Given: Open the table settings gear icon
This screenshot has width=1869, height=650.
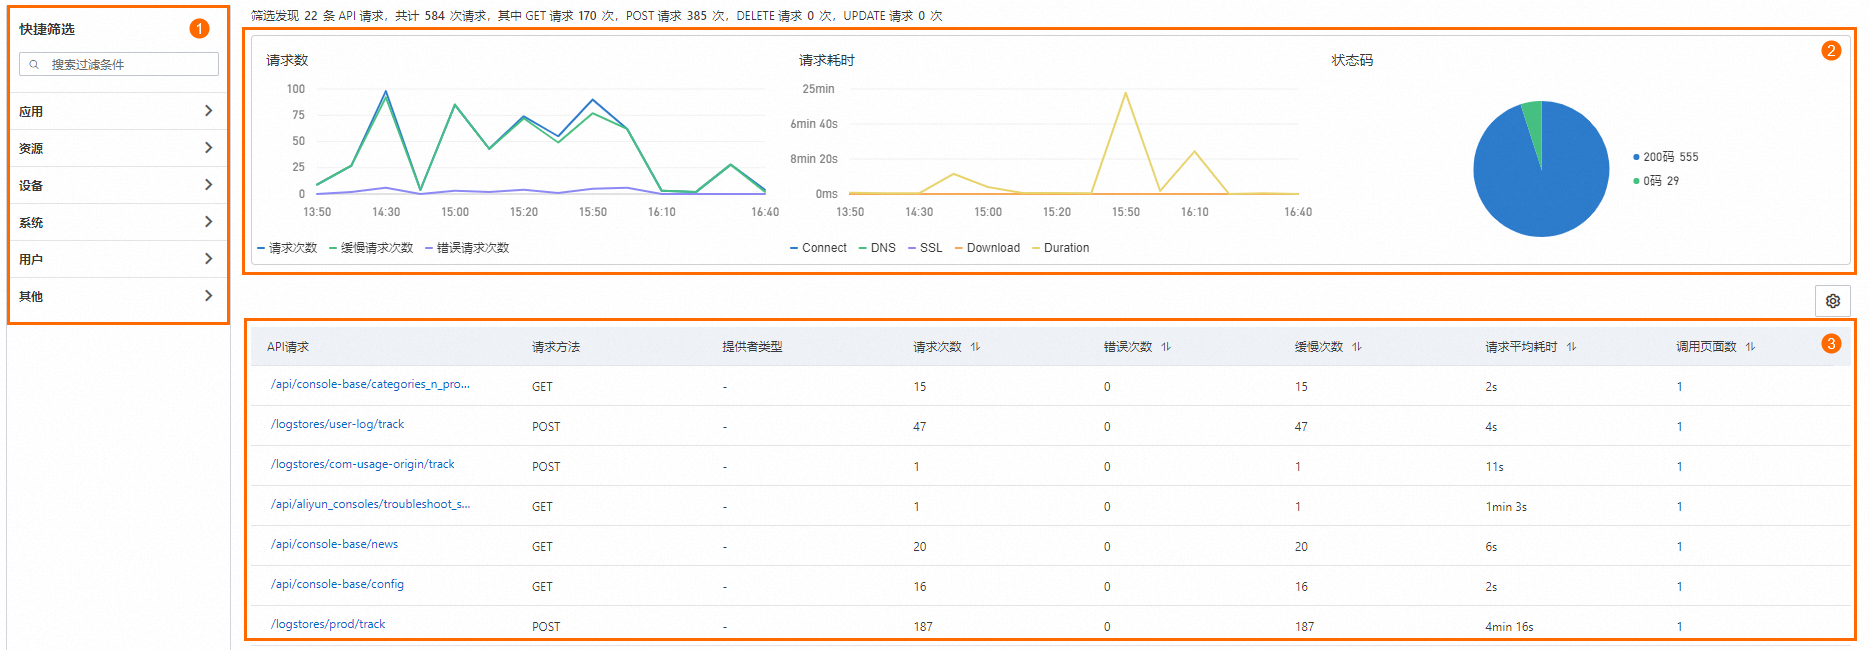Looking at the screenshot, I should pos(1832,301).
